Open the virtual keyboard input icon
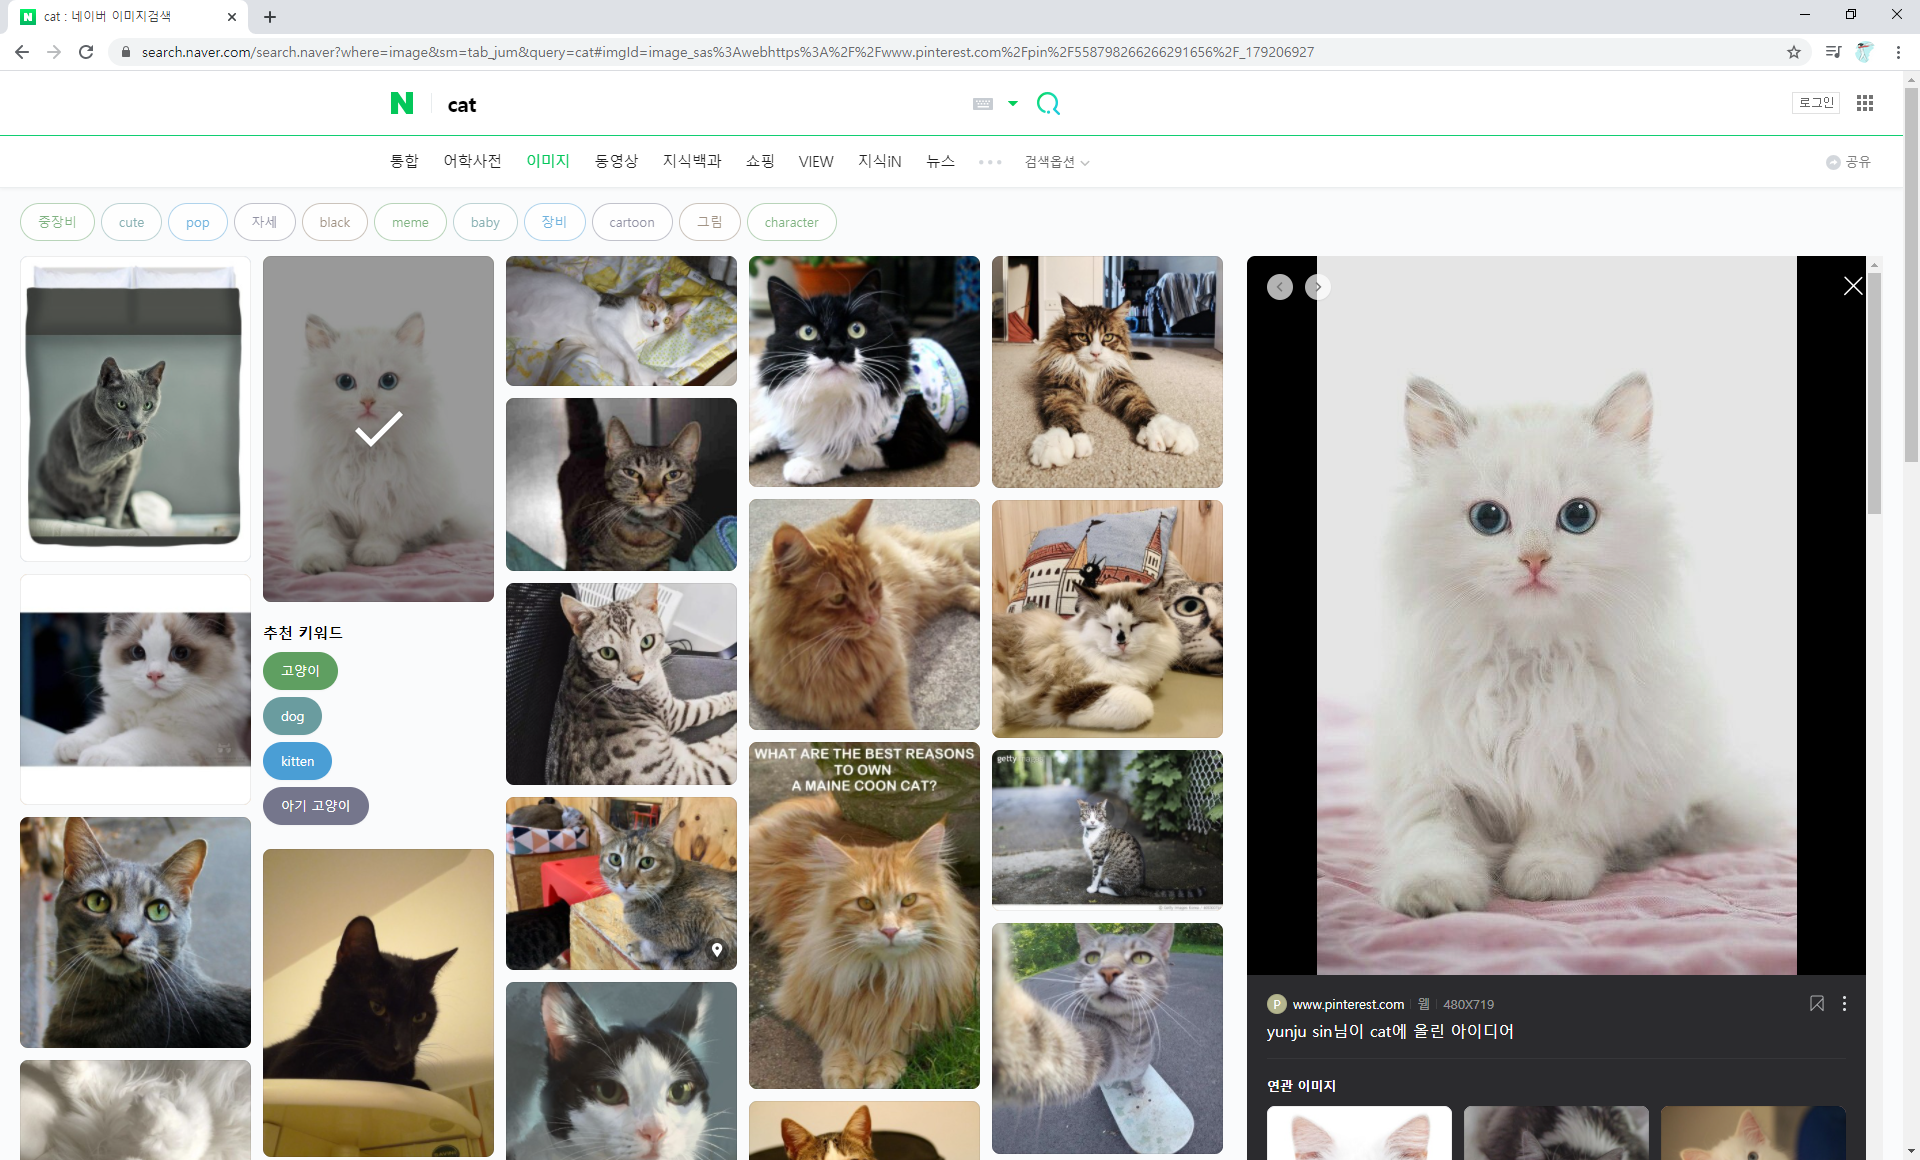 (x=982, y=104)
